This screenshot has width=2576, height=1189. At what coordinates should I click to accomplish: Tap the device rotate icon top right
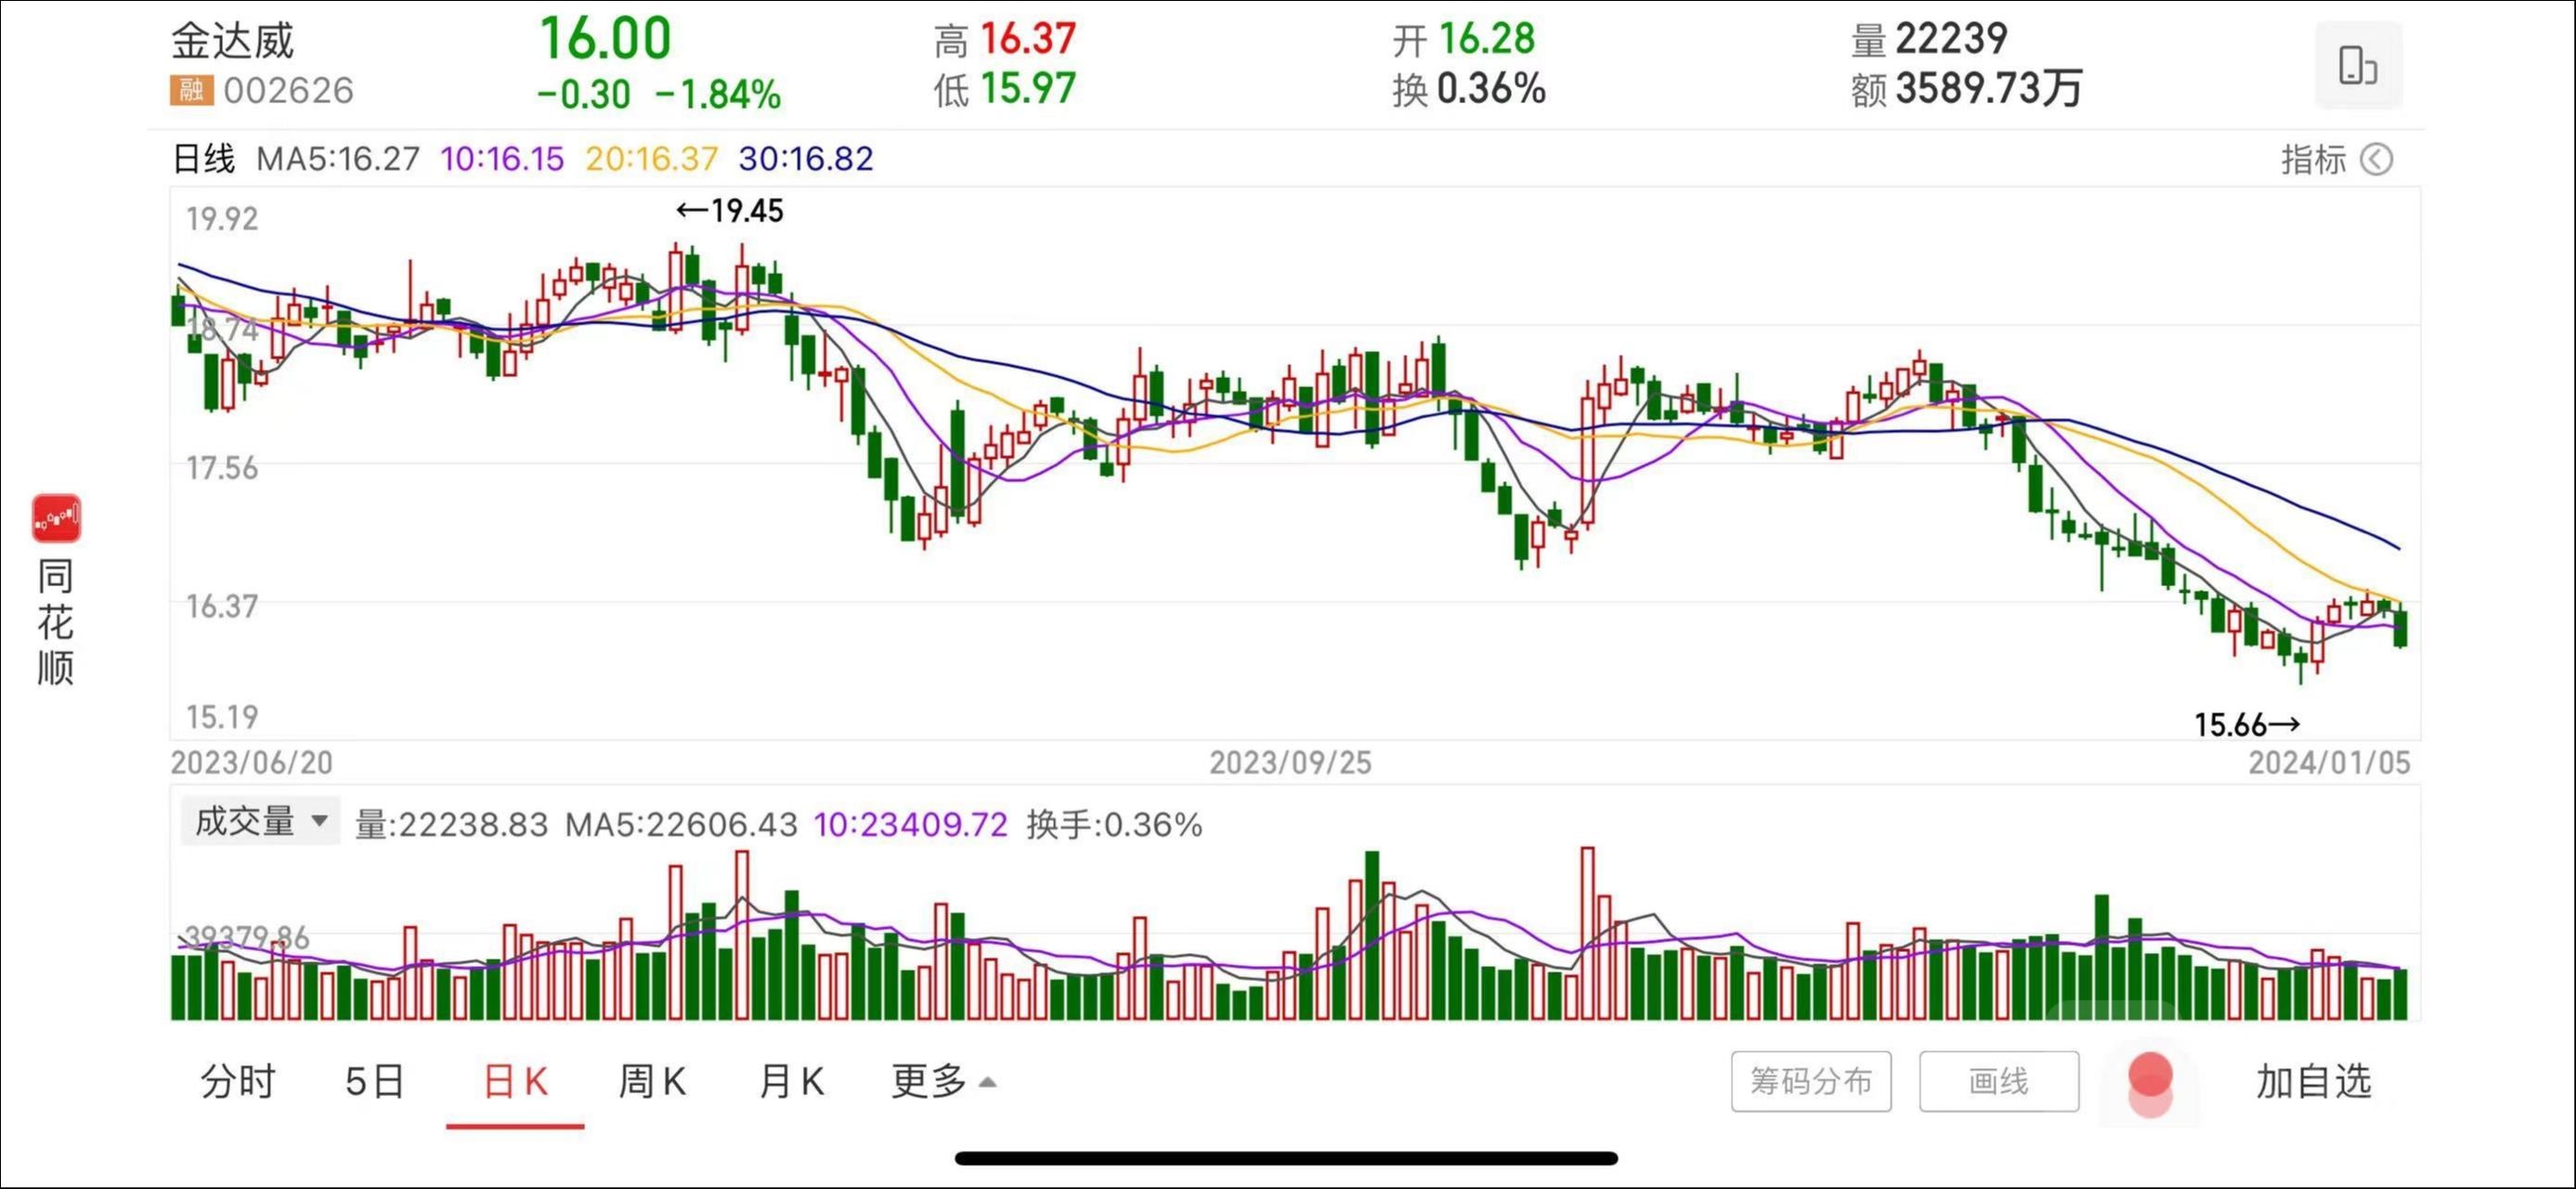[x=2357, y=65]
